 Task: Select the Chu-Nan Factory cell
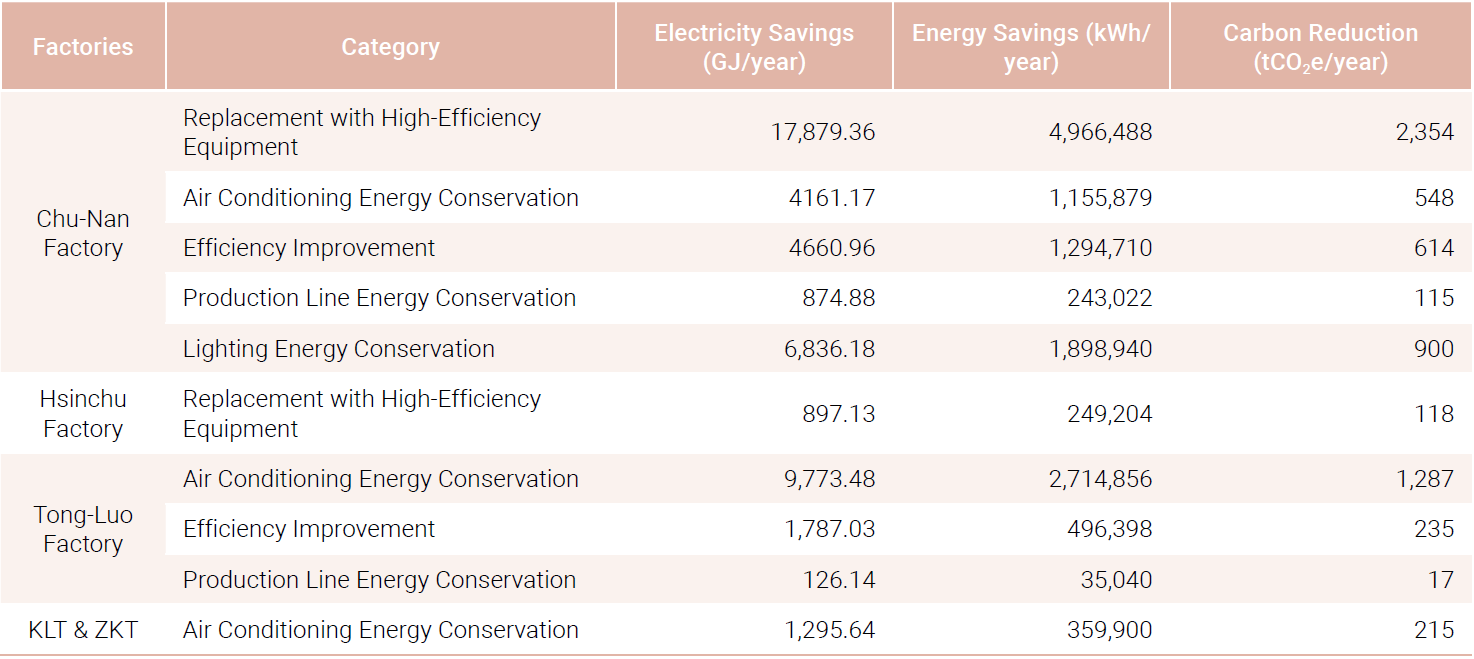83,233
